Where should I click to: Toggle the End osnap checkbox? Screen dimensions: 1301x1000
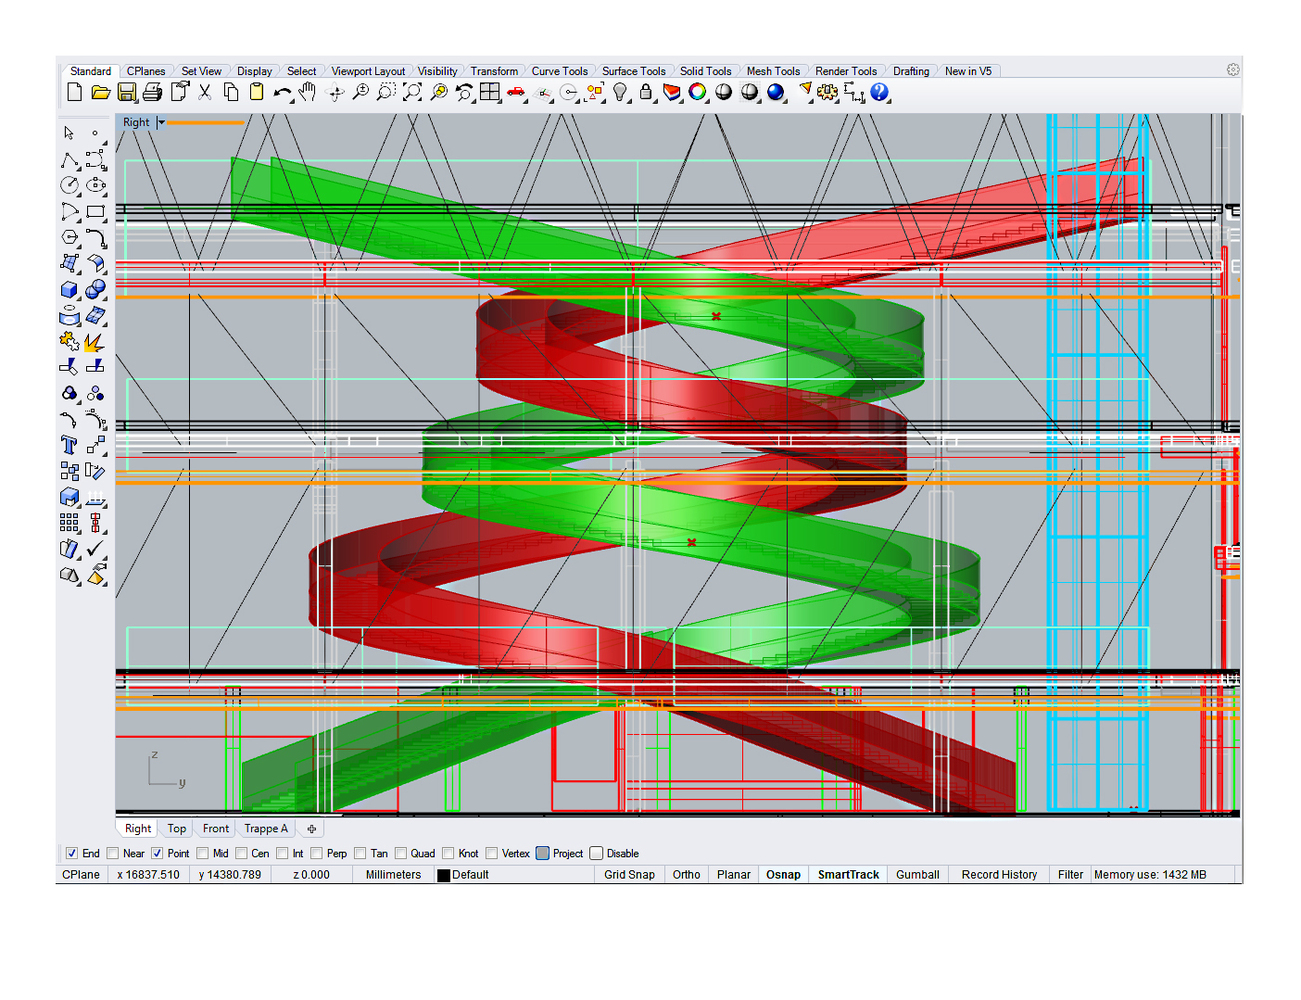click(x=71, y=853)
